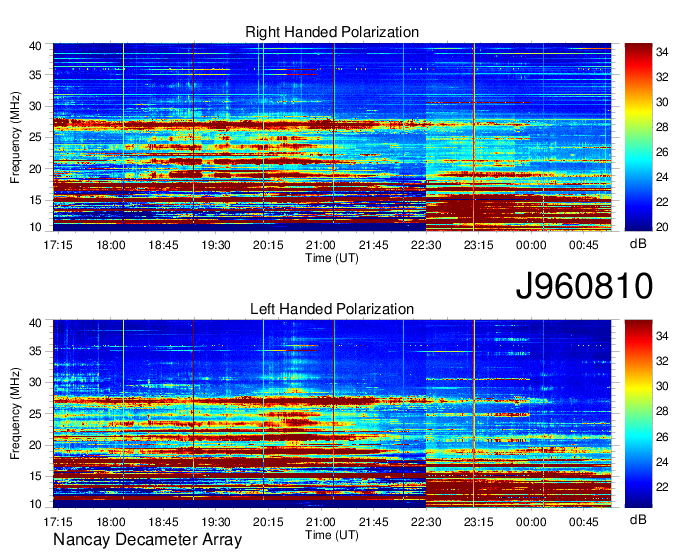This screenshot has height=552, width=680.
Task: Click the right-handed polarization spectrogram image
Action: (332, 137)
